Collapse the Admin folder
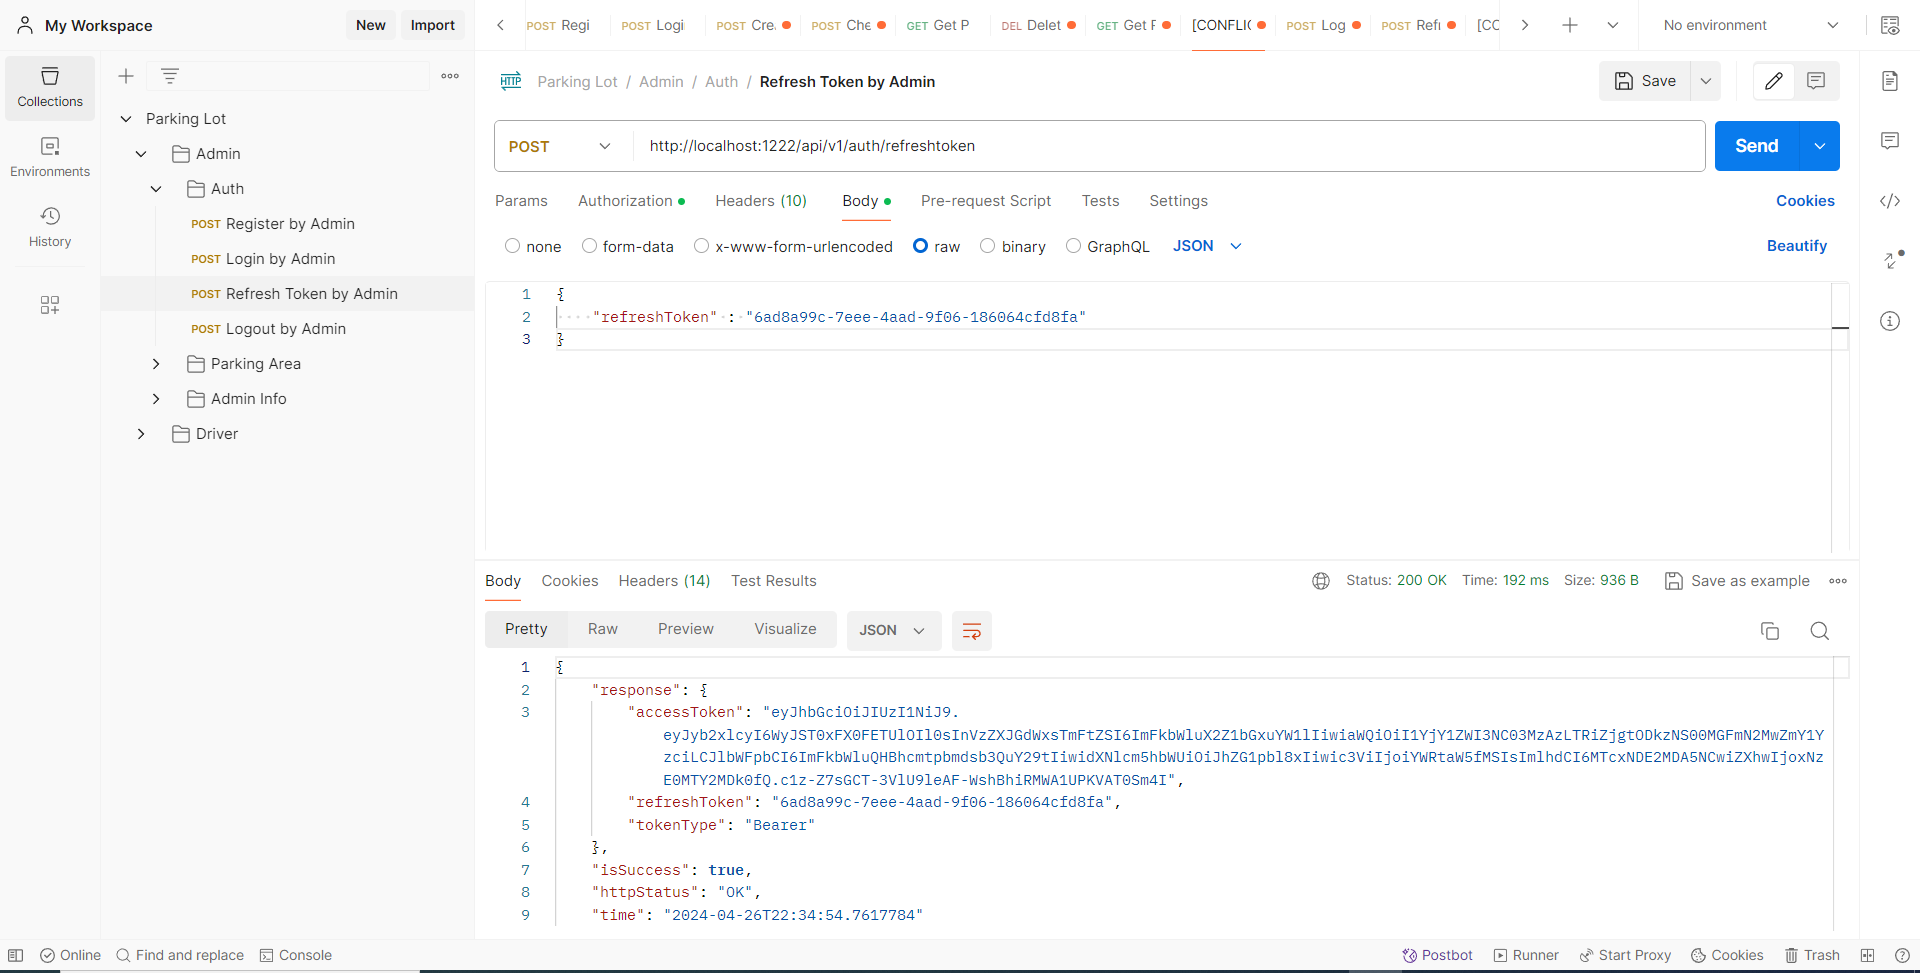 [x=141, y=154]
